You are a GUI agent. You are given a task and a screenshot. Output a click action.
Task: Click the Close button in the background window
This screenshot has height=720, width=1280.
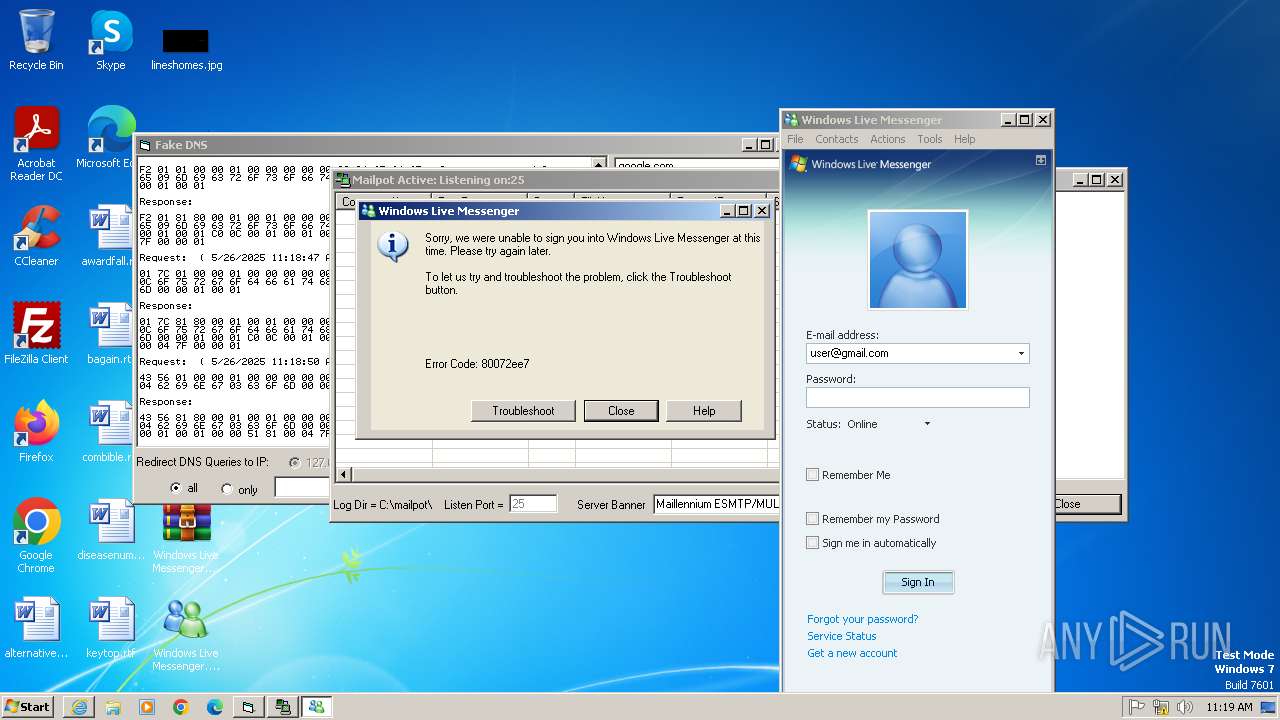point(1087,504)
